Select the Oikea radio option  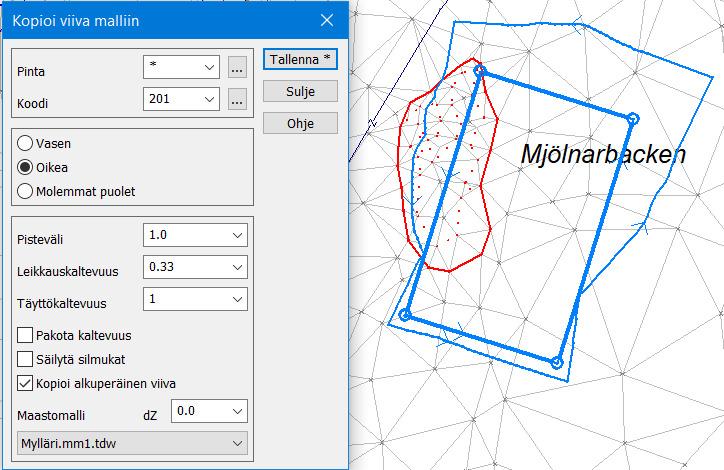pyautogui.click(x=25, y=167)
